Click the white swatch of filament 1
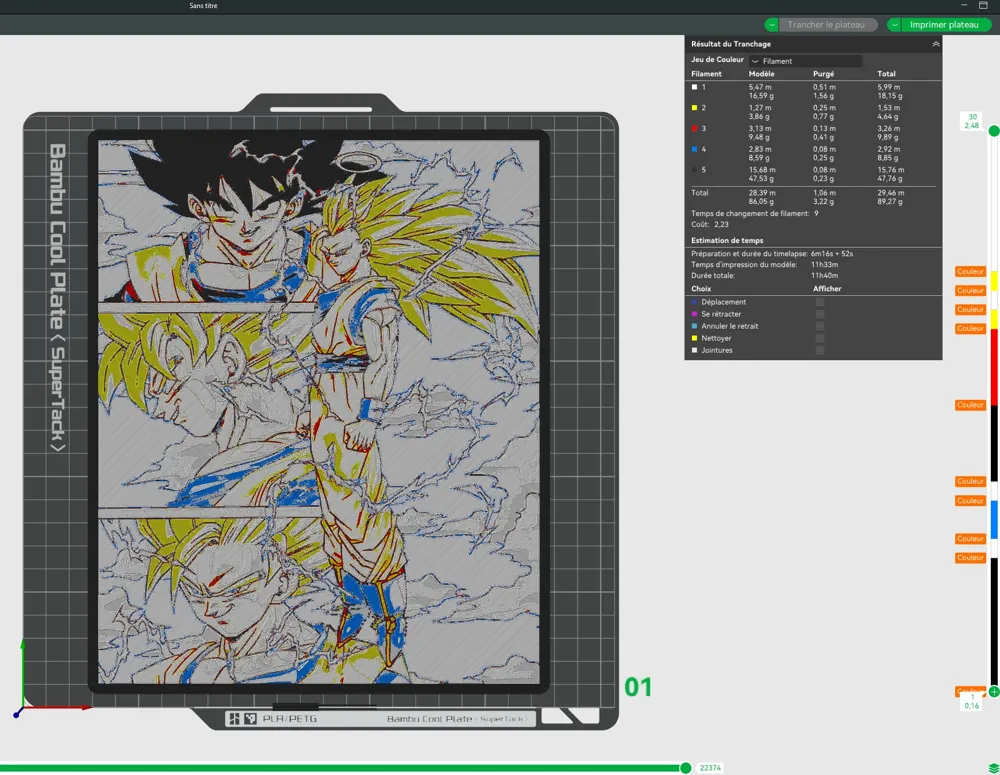This screenshot has height=775, width=1000. click(x=695, y=87)
